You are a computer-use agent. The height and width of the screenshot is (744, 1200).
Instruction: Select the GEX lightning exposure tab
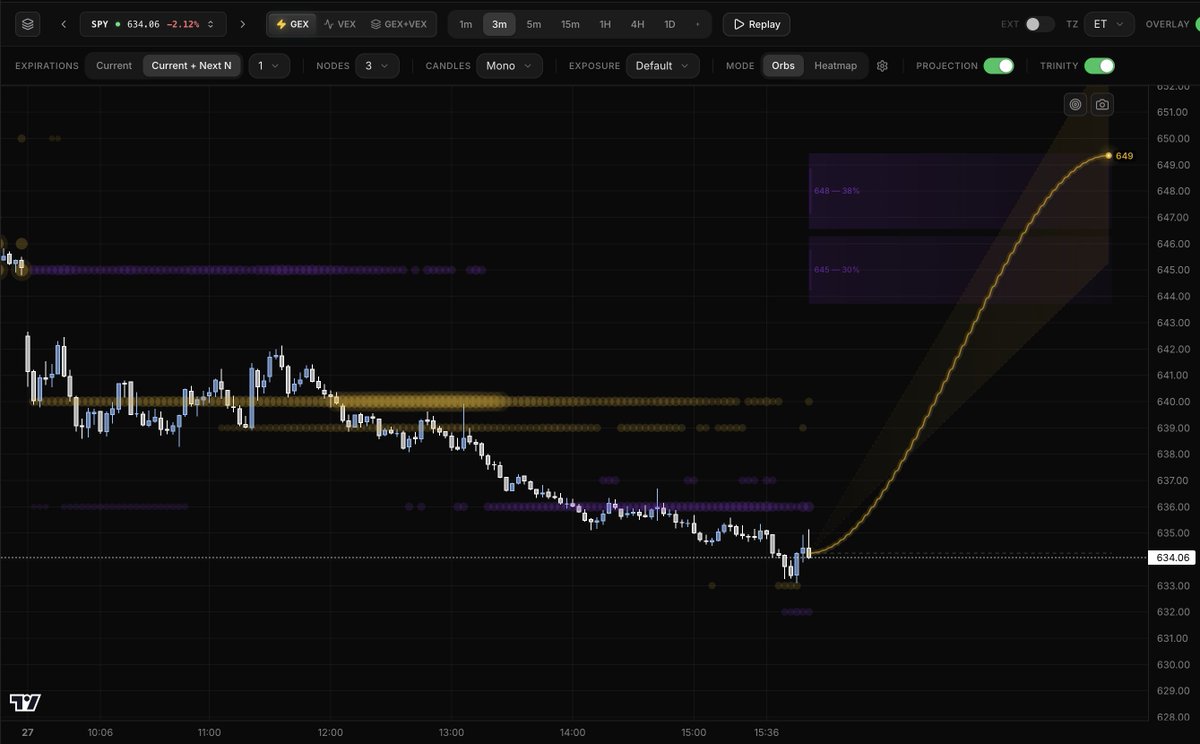291,24
